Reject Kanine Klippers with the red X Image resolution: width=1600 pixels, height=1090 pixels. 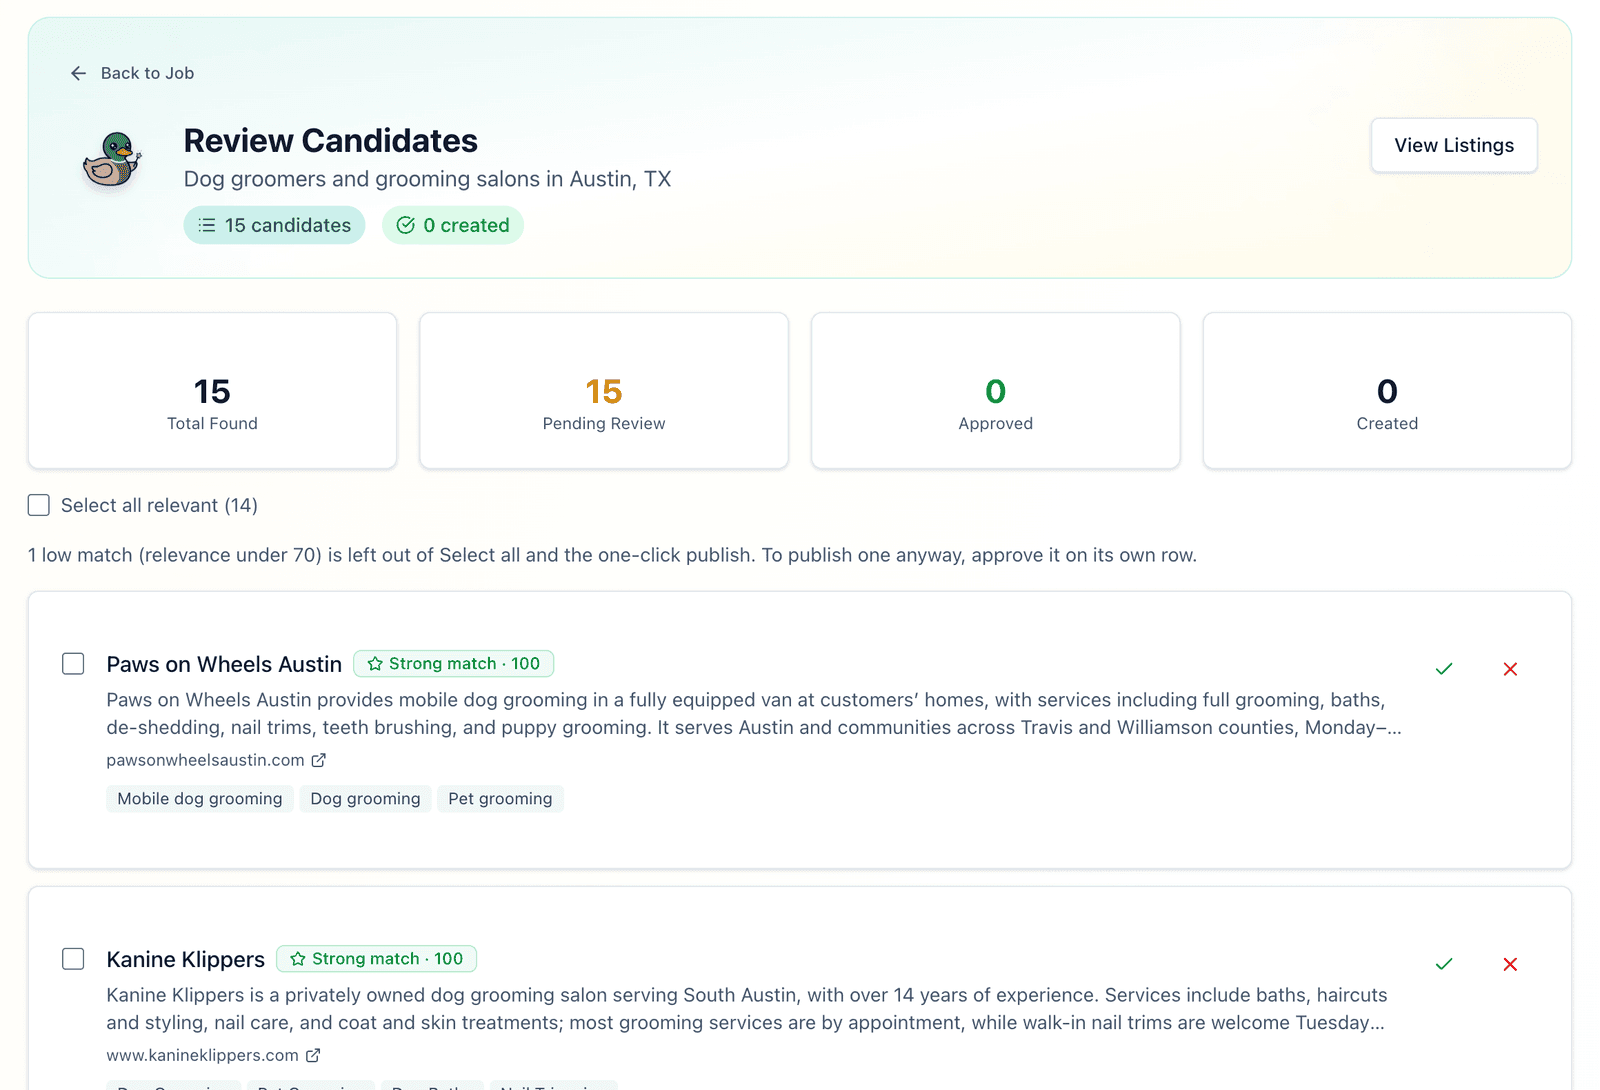point(1510,964)
